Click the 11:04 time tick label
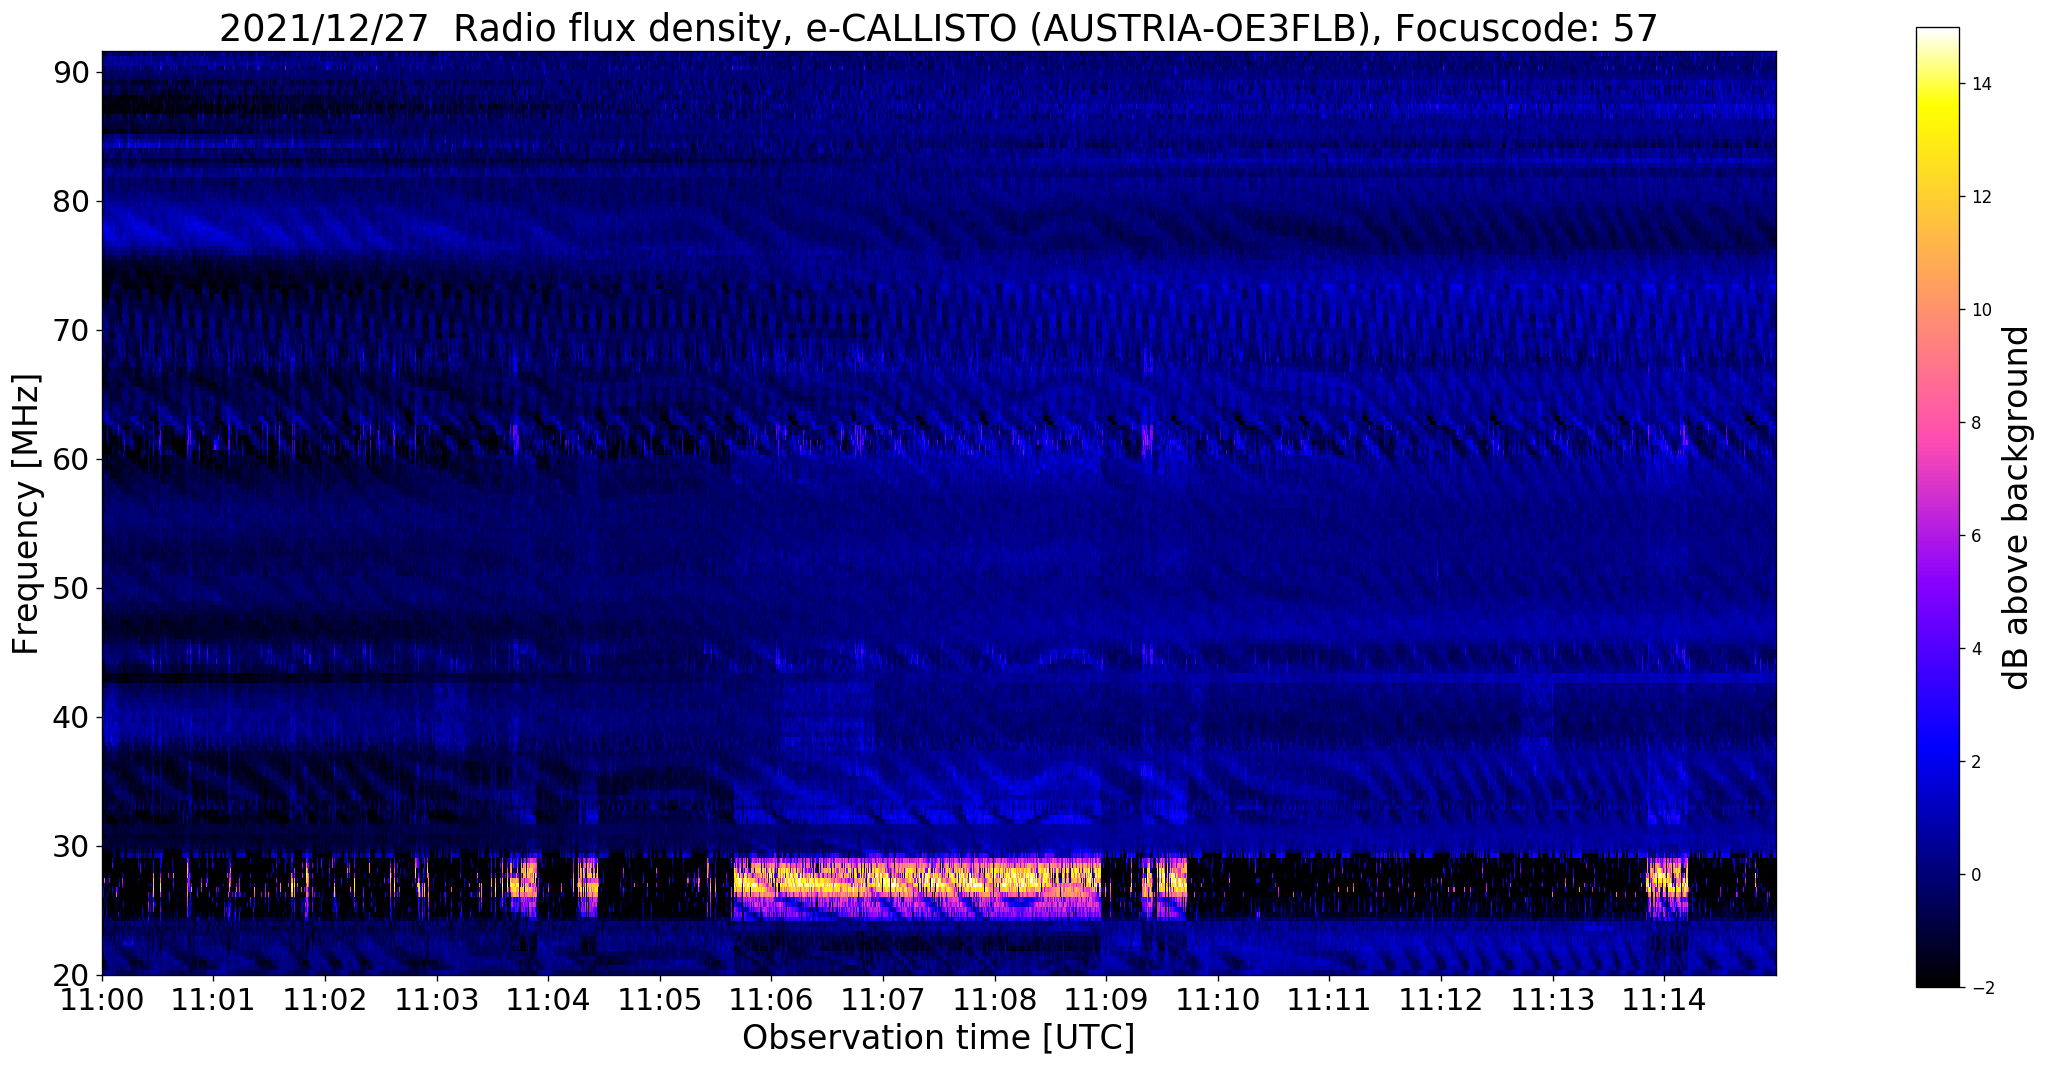The image size is (2047, 1067). (x=548, y=999)
